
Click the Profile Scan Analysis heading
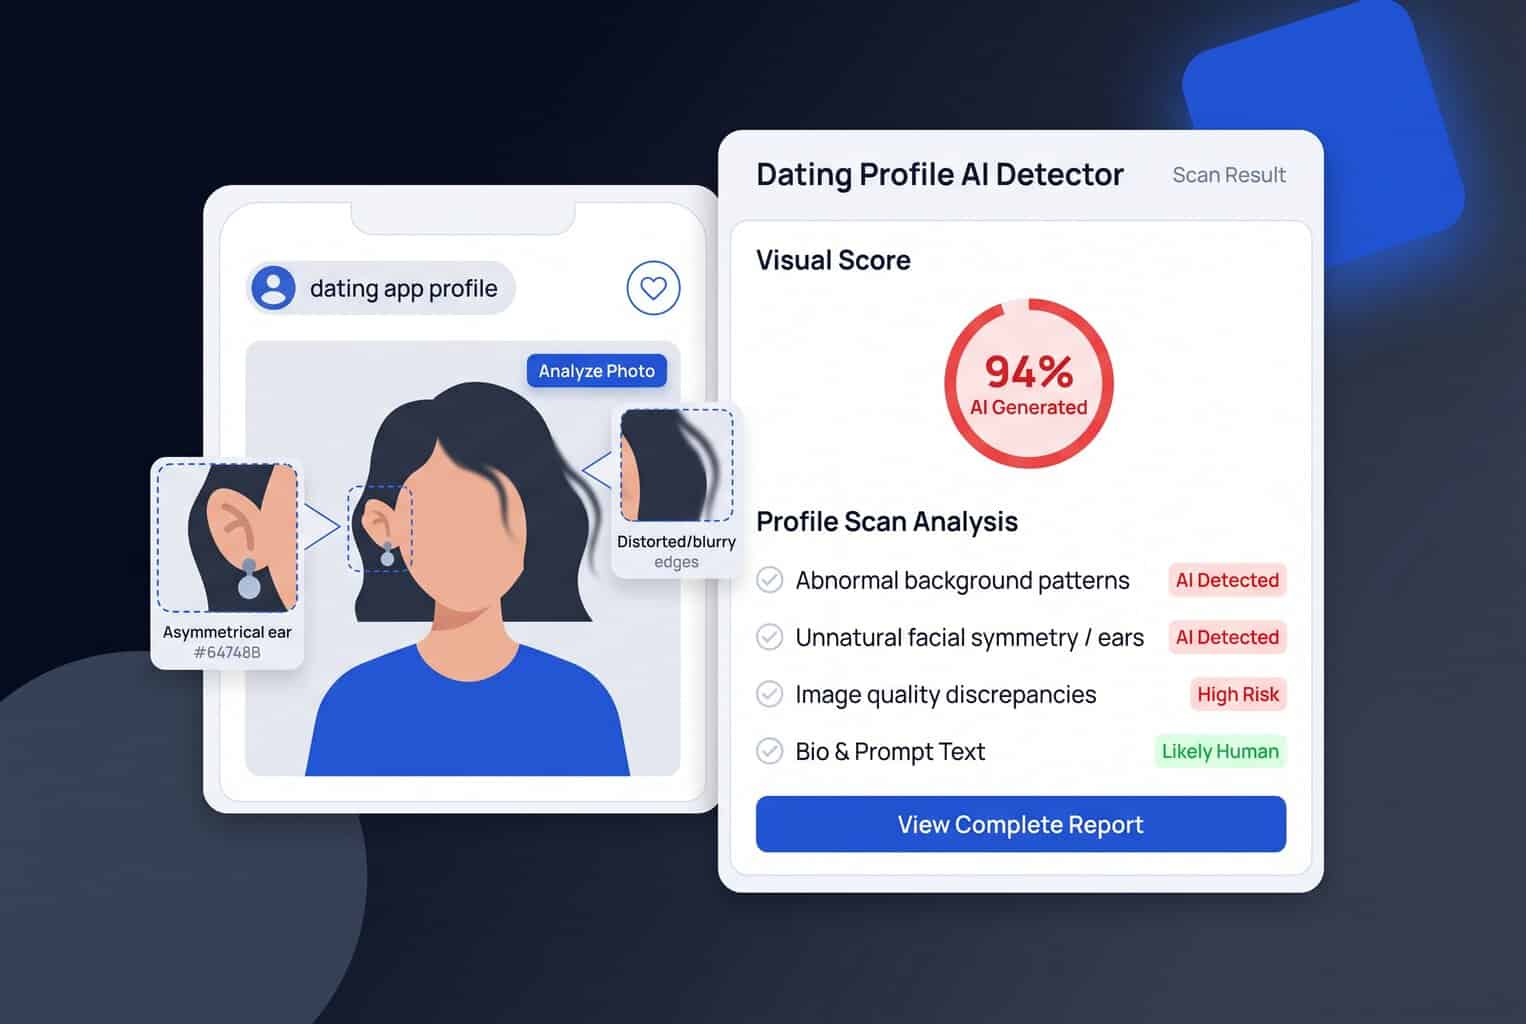[x=887, y=521]
